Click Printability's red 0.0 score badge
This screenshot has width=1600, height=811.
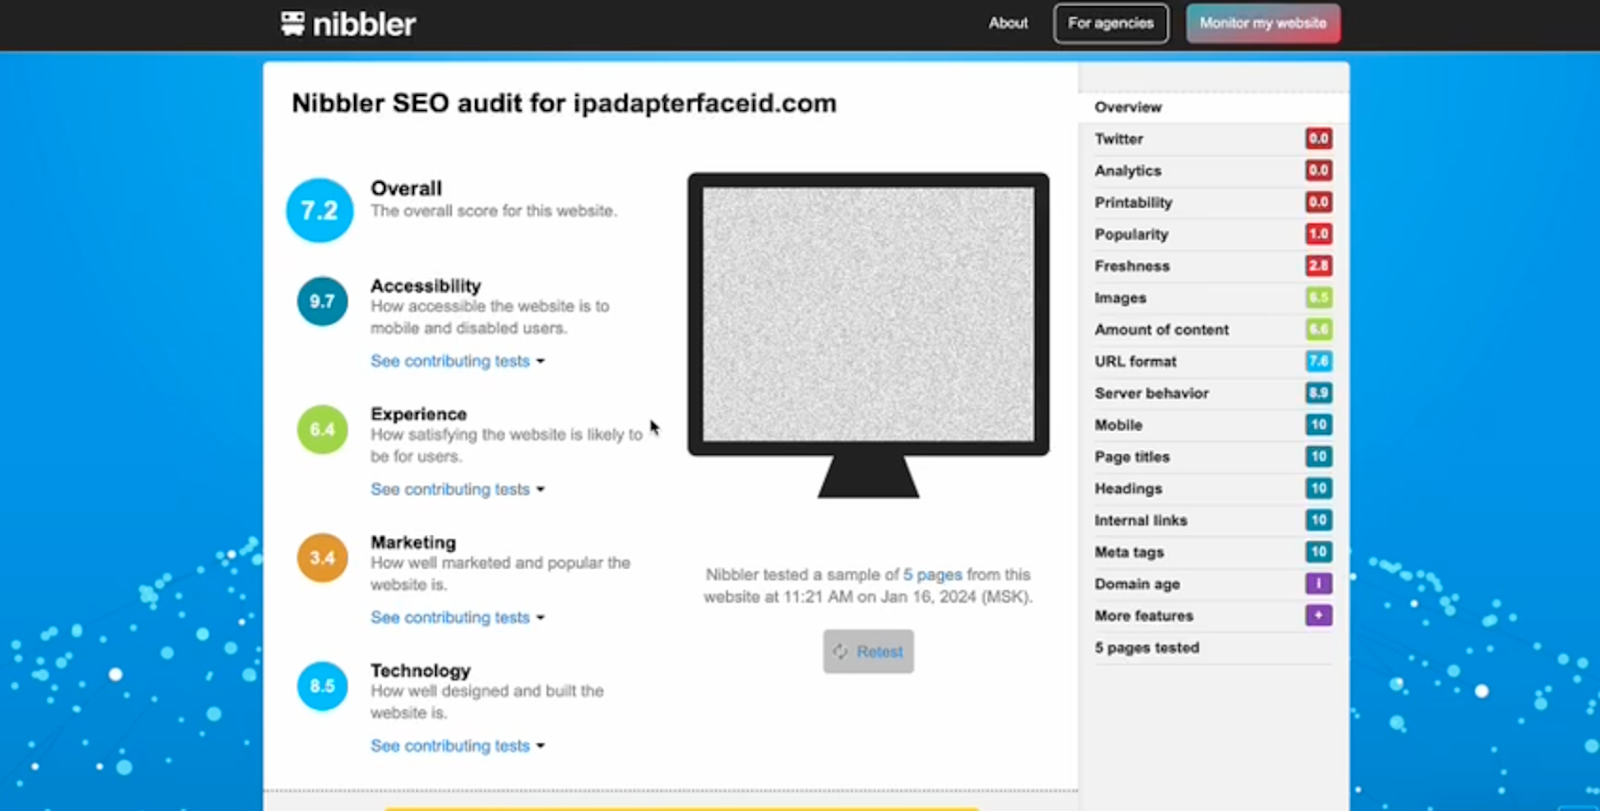coord(1318,202)
